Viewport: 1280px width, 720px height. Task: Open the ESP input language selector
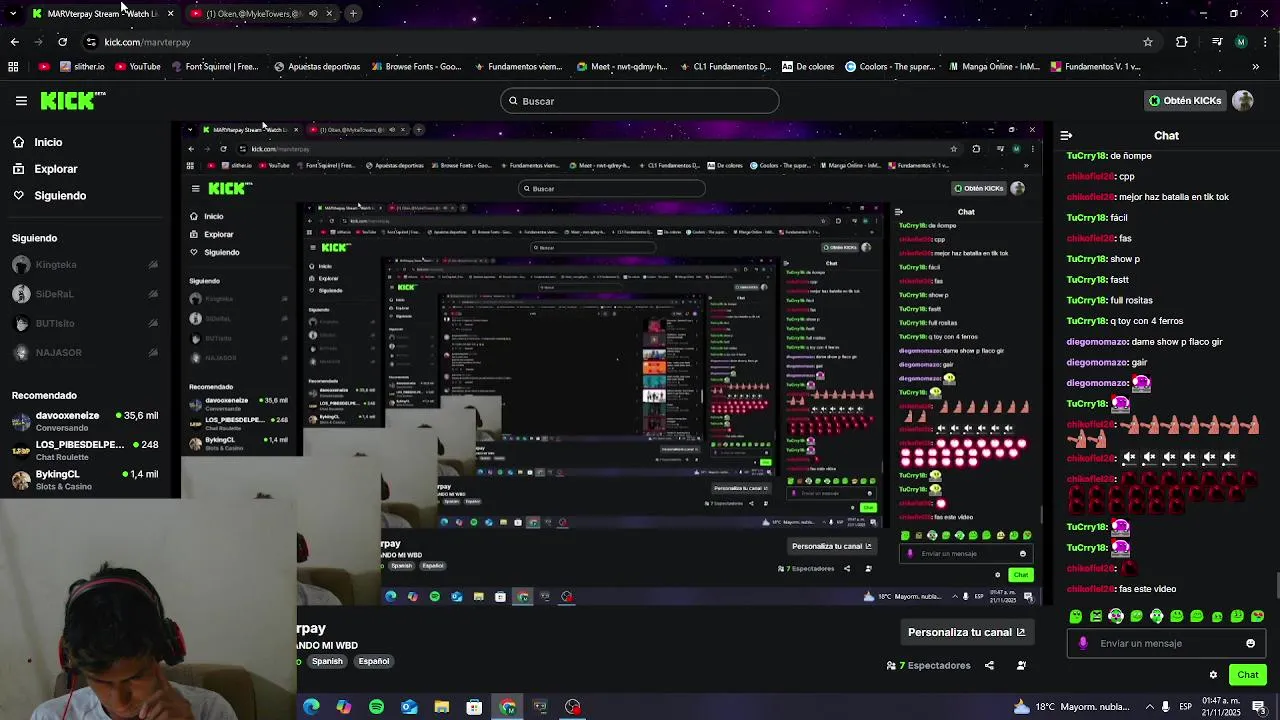coord(1186,707)
